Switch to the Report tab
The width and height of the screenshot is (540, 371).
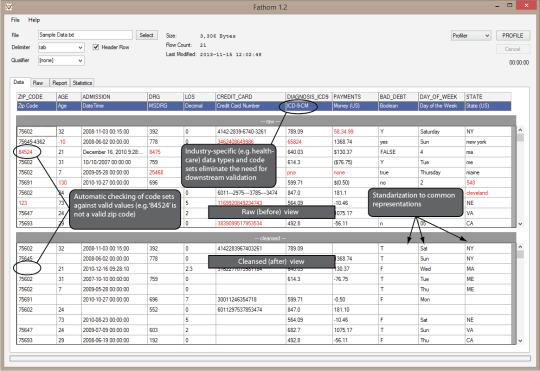pos(60,83)
